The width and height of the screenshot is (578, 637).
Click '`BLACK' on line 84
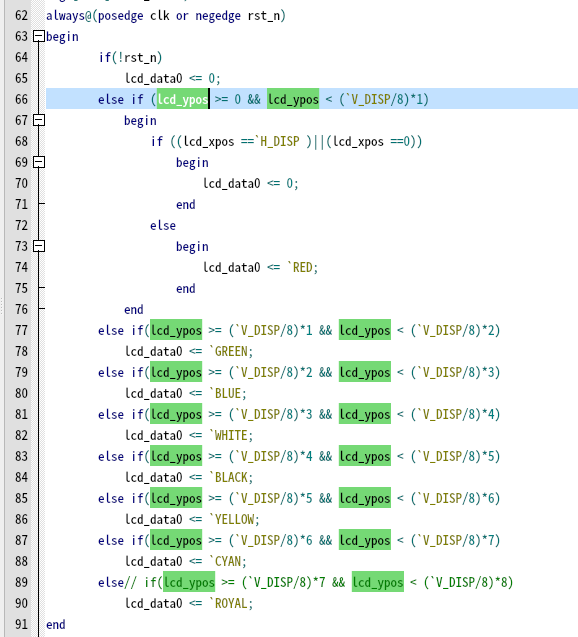pos(228,477)
